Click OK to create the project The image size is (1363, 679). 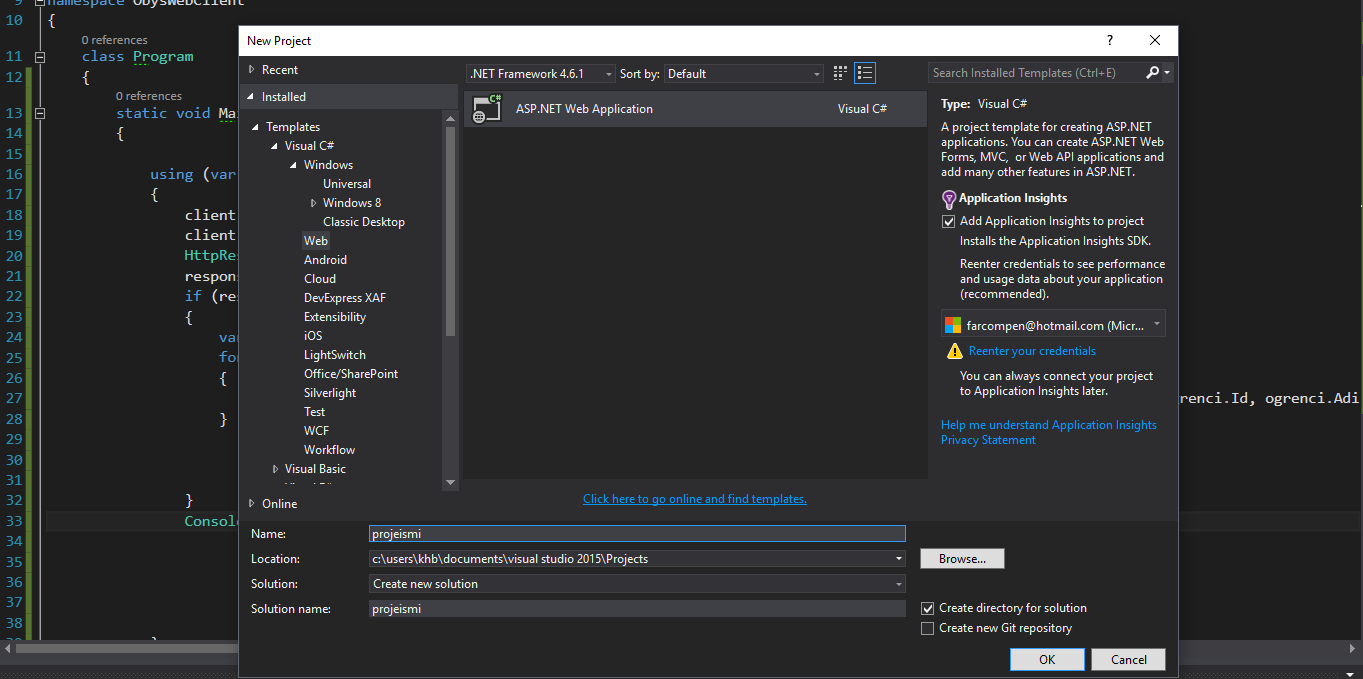(1047, 659)
